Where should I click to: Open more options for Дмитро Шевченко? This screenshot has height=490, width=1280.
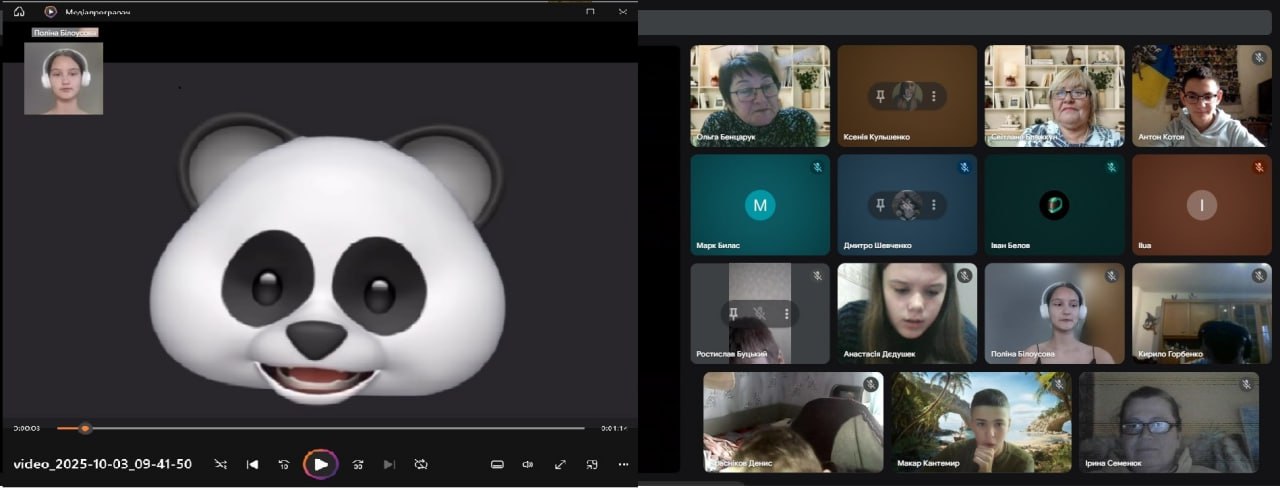934,205
